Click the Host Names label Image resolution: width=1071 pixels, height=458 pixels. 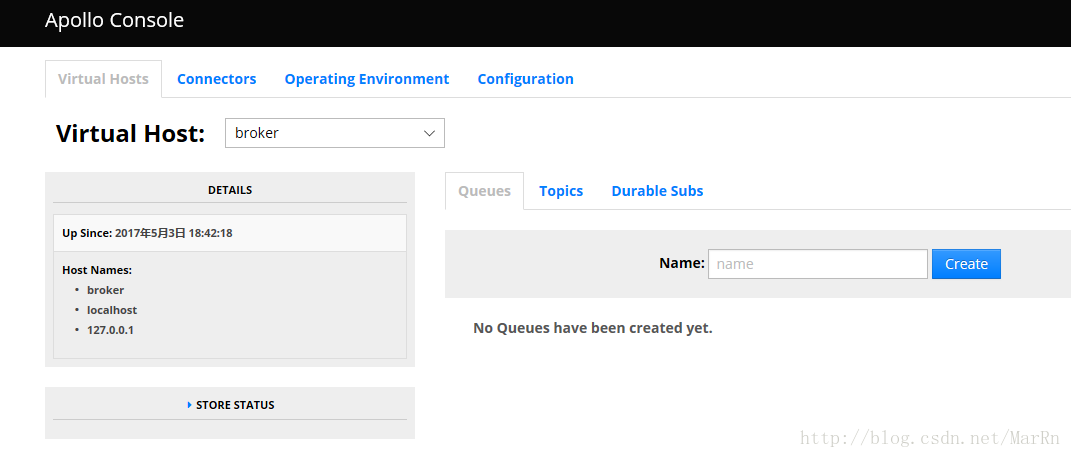tap(97, 270)
